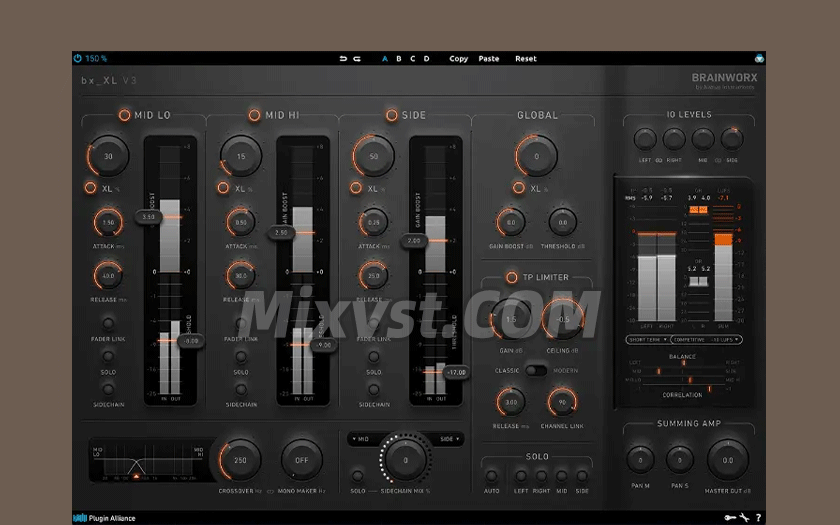Select preset slot D
Image resolution: width=840 pixels, height=525 pixels.
[x=426, y=59]
